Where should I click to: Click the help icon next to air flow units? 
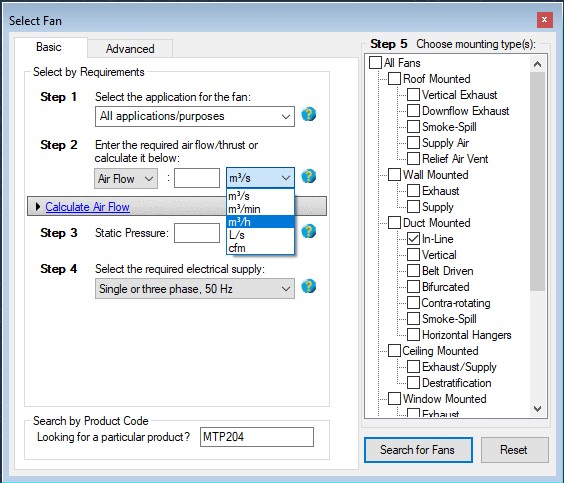[x=309, y=177]
